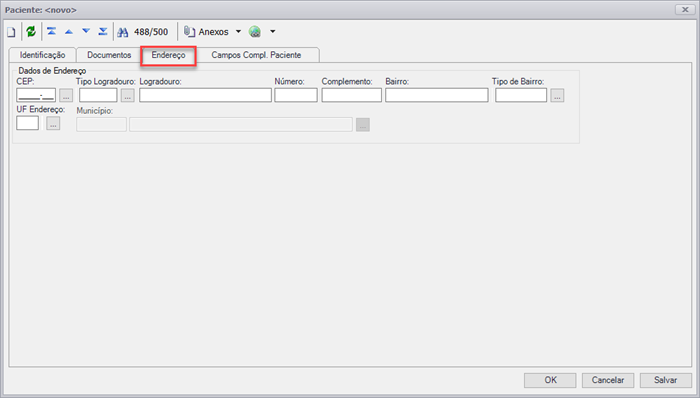The height and width of the screenshot is (398, 700).
Task: Click the Município lookup ellipsis button
Action: click(x=363, y=125)
